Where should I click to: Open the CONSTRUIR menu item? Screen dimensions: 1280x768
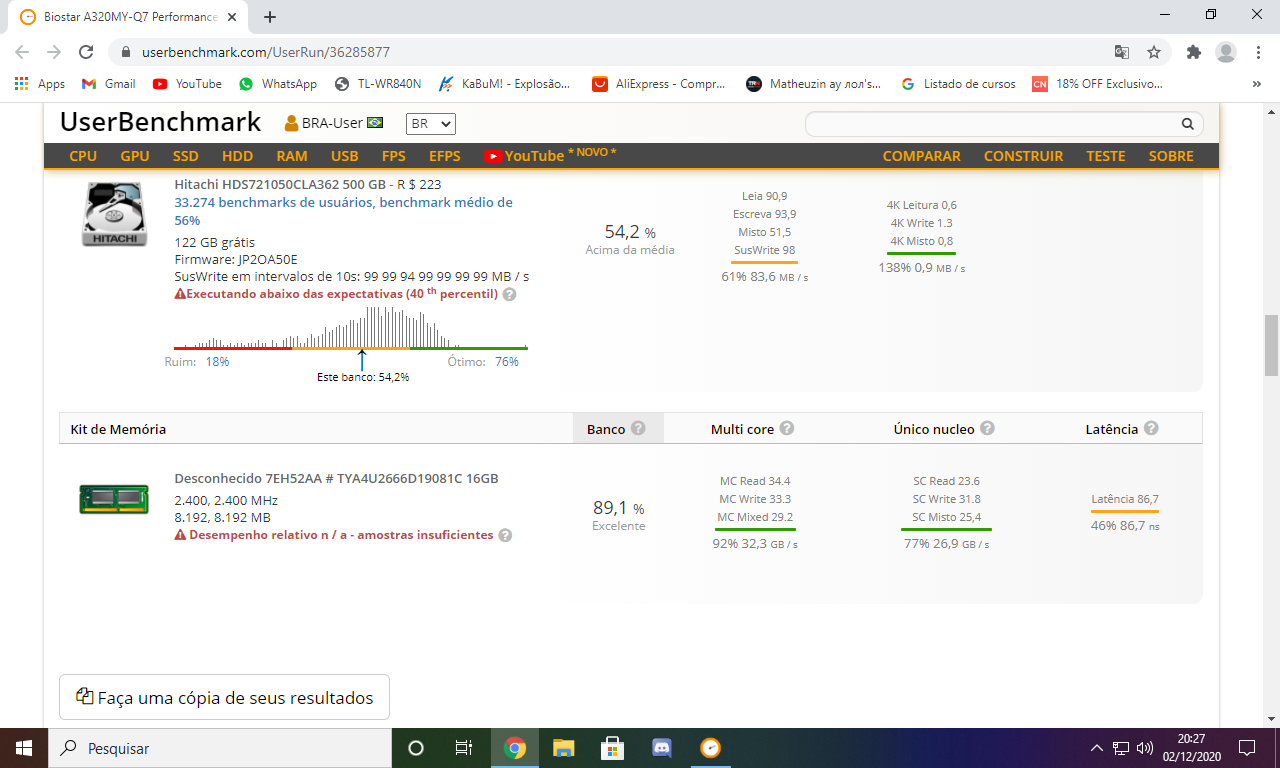[x=1023, y=156]
